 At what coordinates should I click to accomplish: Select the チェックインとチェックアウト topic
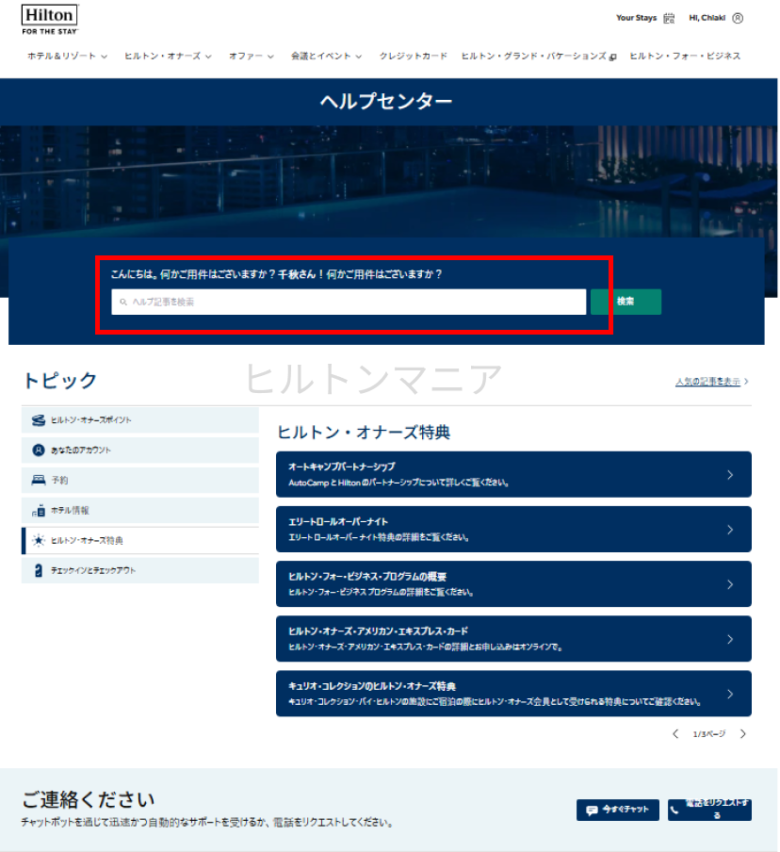[140, 571]
